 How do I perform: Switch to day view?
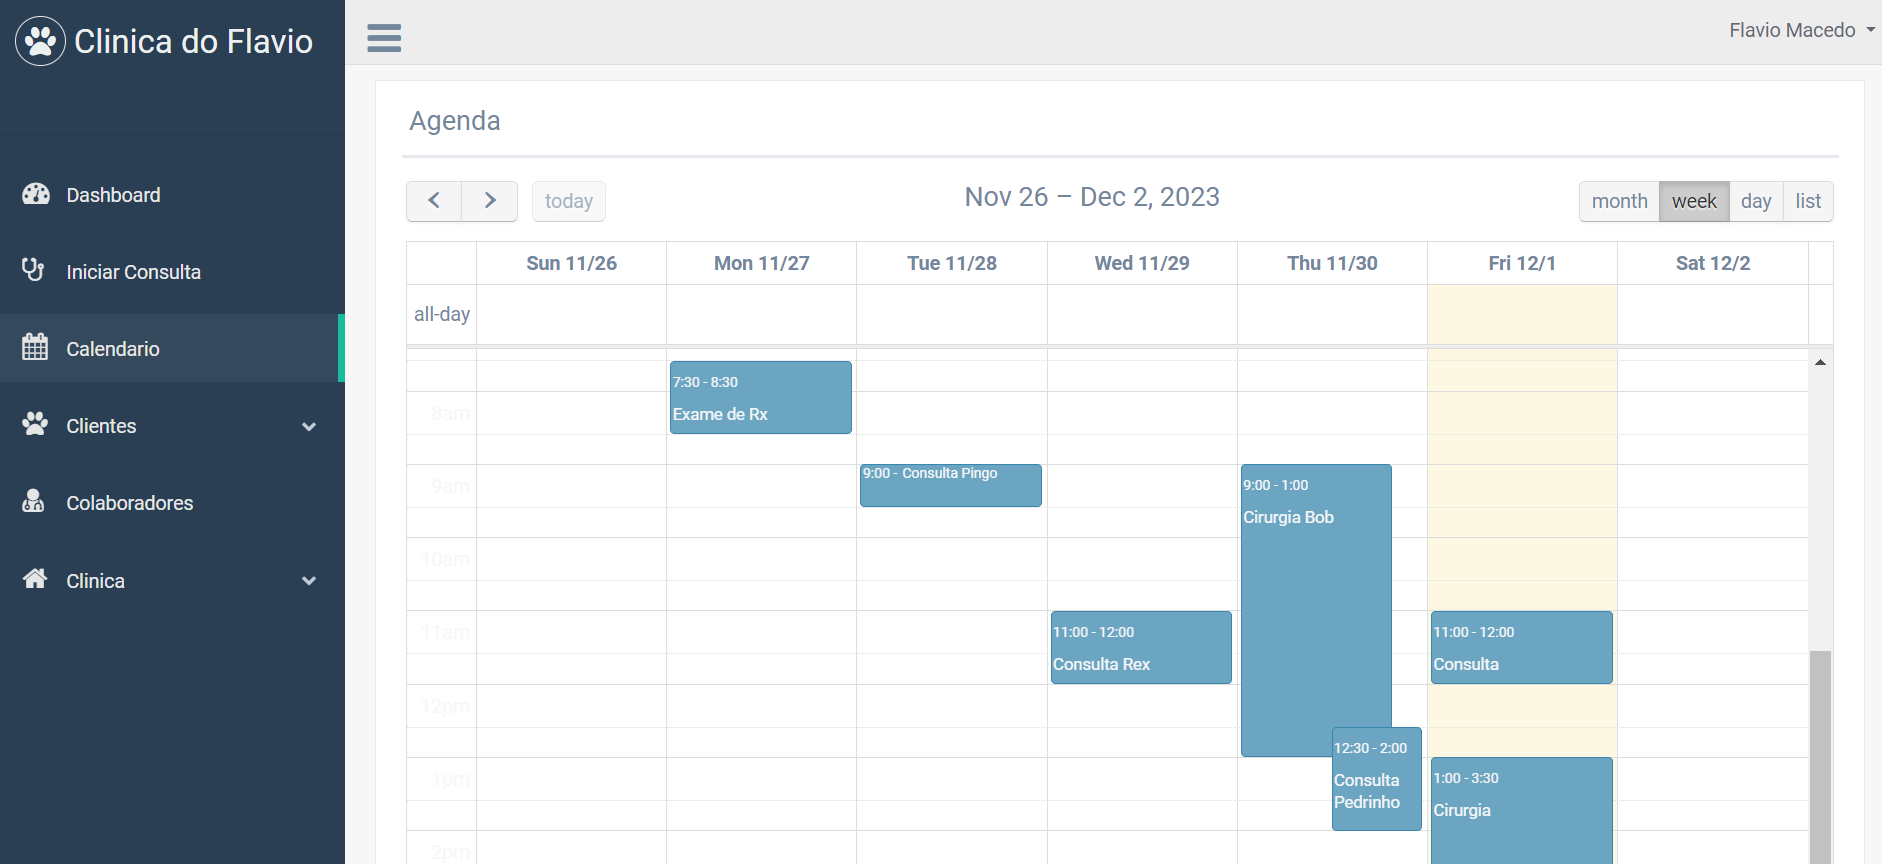click(1756, 201)
